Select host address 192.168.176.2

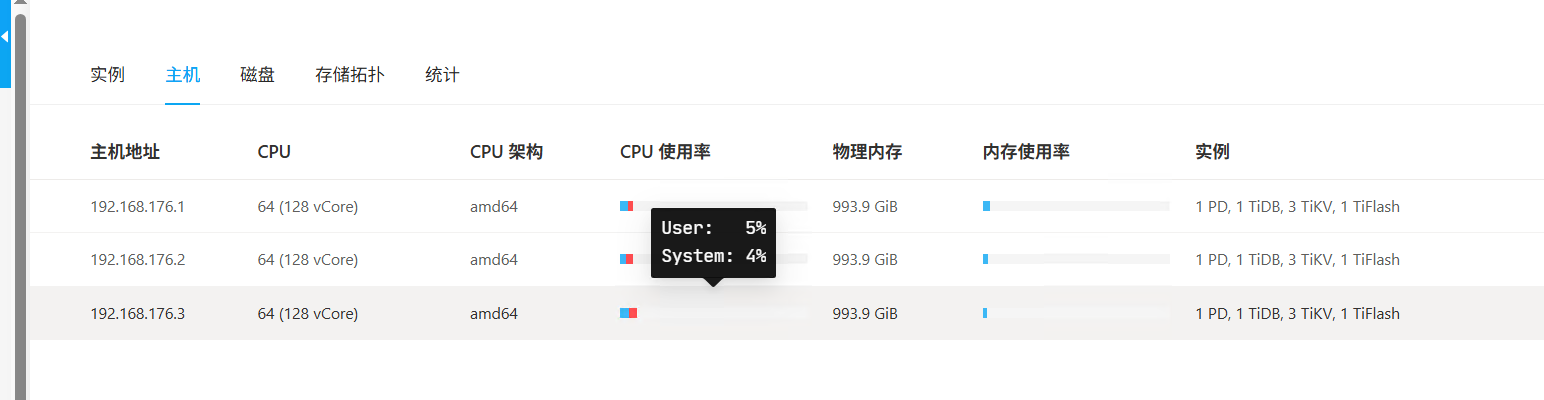(137, 260)
